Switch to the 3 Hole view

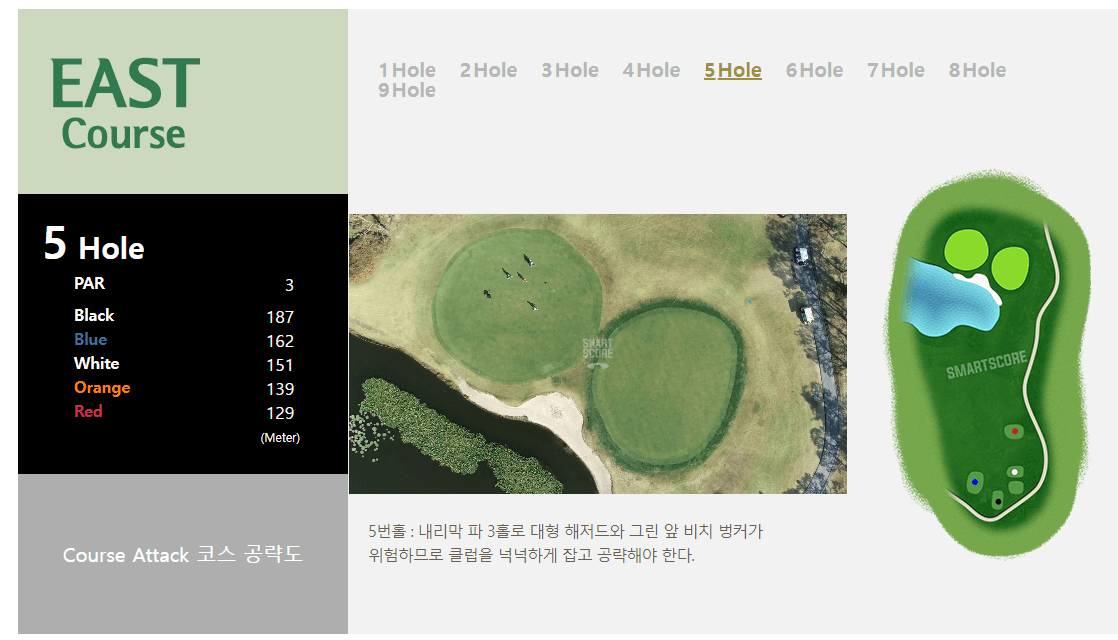[x=570, y=70]
